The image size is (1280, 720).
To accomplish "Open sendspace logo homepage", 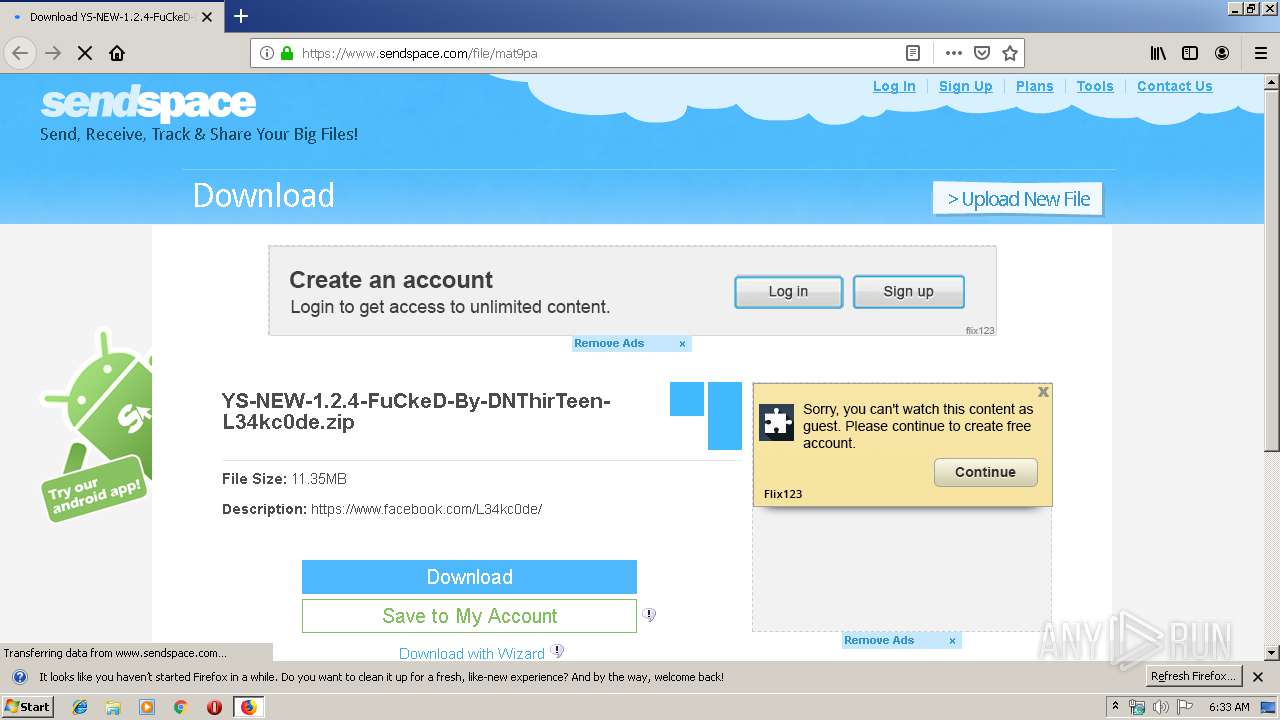I will pos(148,103).
